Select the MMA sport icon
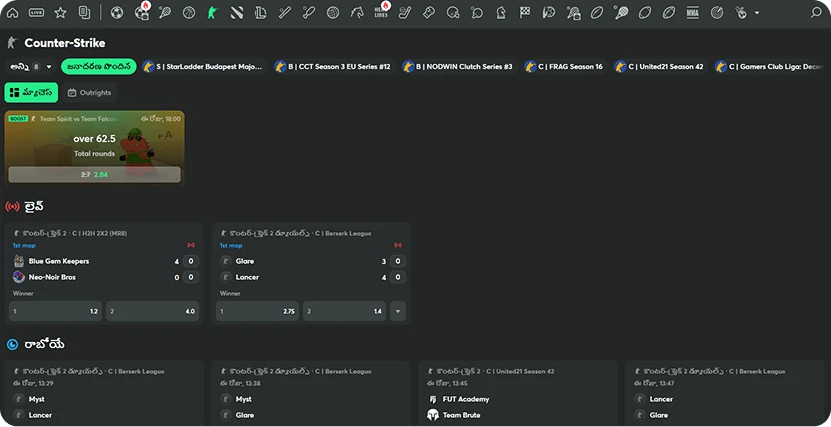Image resolution: width=831 pixels, height=427 pixels. [x=693, y=13]
